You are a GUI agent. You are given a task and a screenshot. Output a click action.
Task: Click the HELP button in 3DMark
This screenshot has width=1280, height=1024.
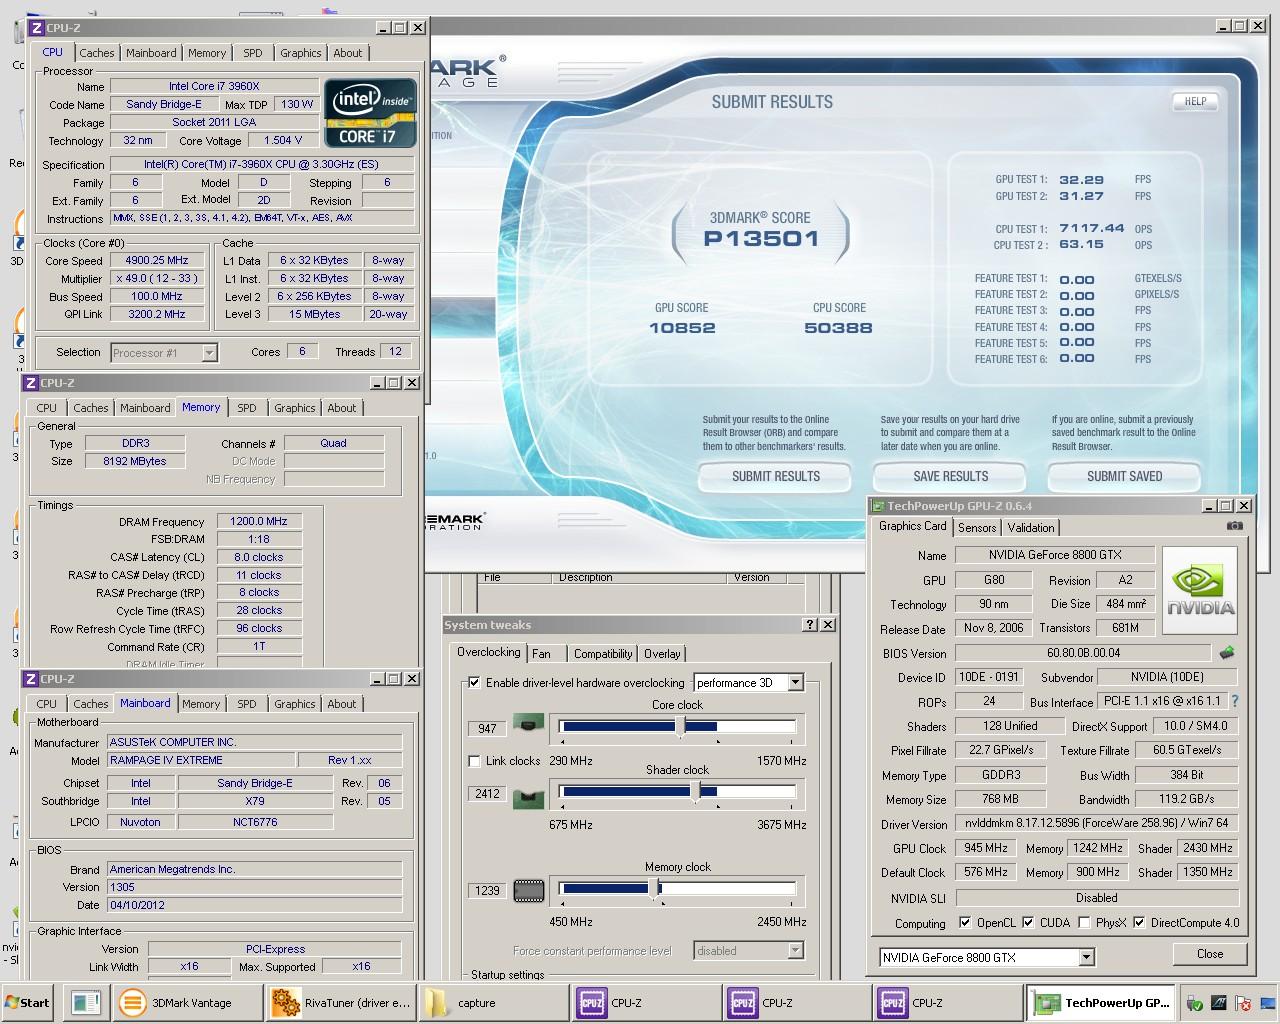click(x=1195, y=101)
